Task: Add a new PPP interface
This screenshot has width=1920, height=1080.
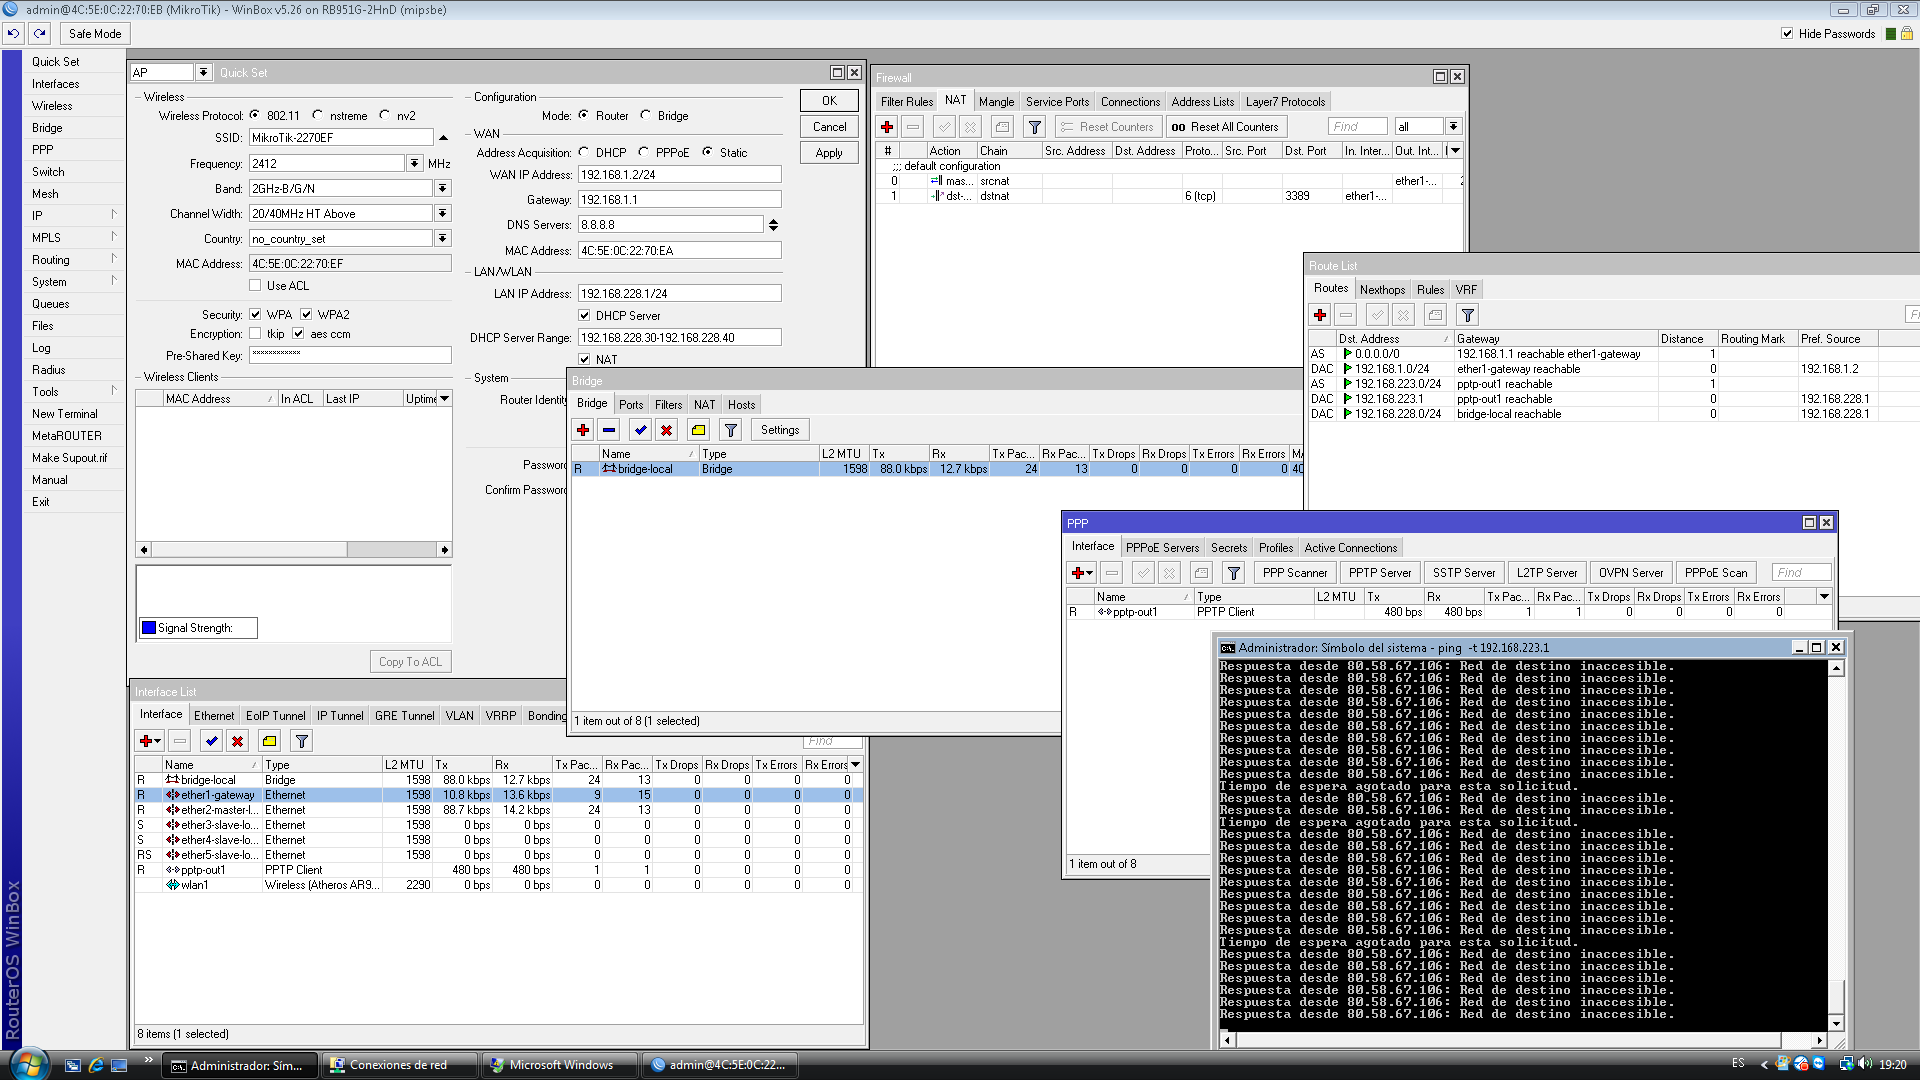Action: (x=1082, y=573)
